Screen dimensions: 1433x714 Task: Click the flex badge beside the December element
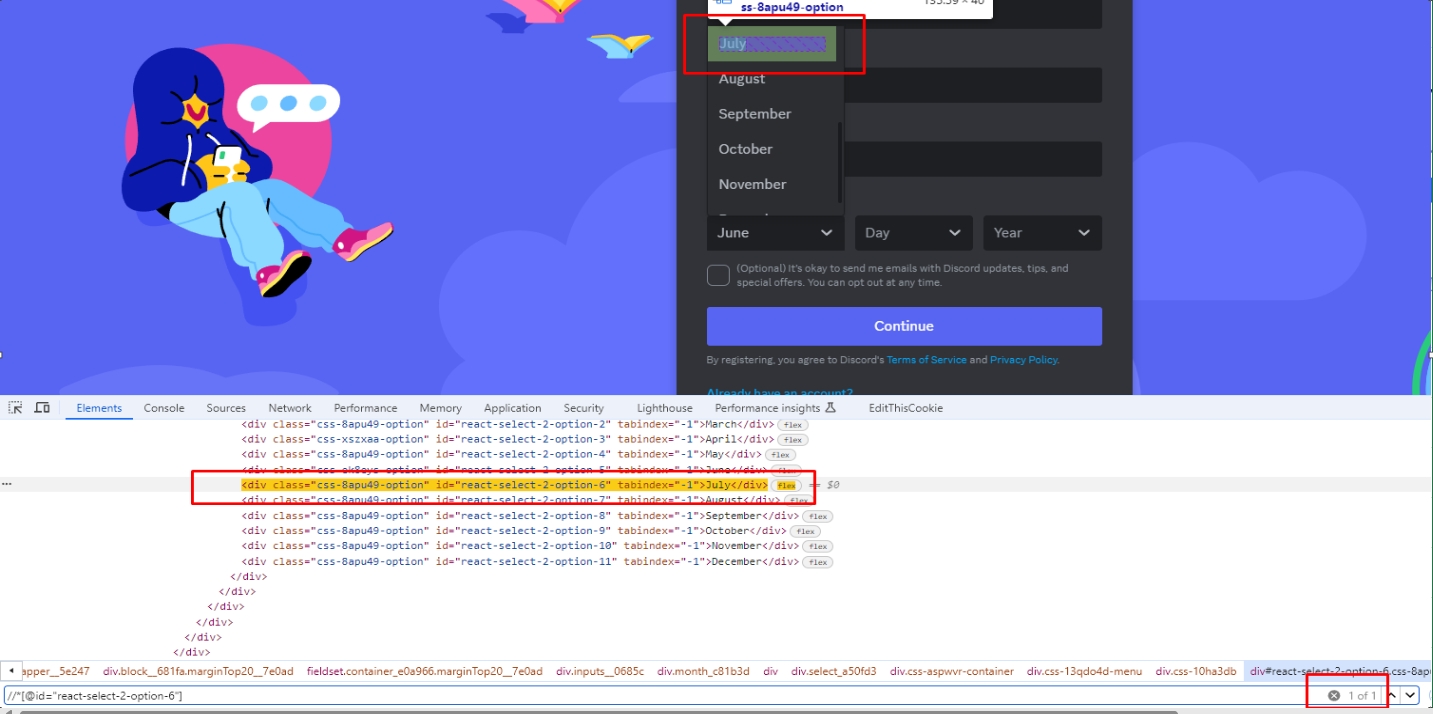(818, 562)
